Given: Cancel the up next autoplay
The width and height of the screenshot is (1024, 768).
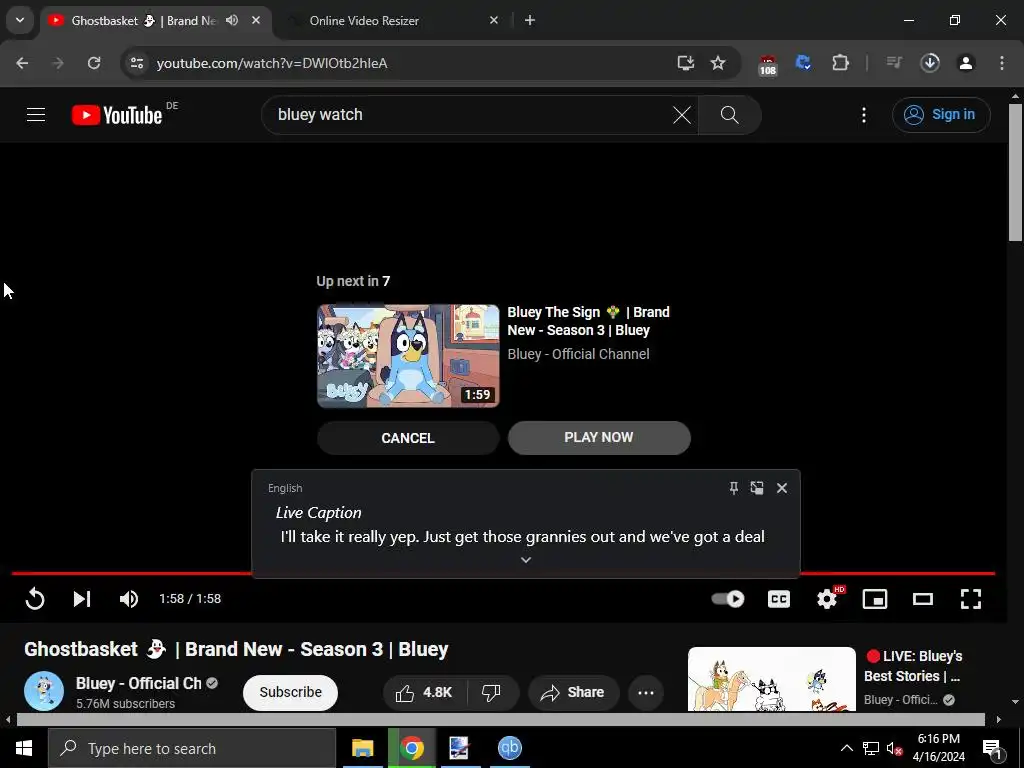Looking at the screenshot, I should (x=408, y=438).
